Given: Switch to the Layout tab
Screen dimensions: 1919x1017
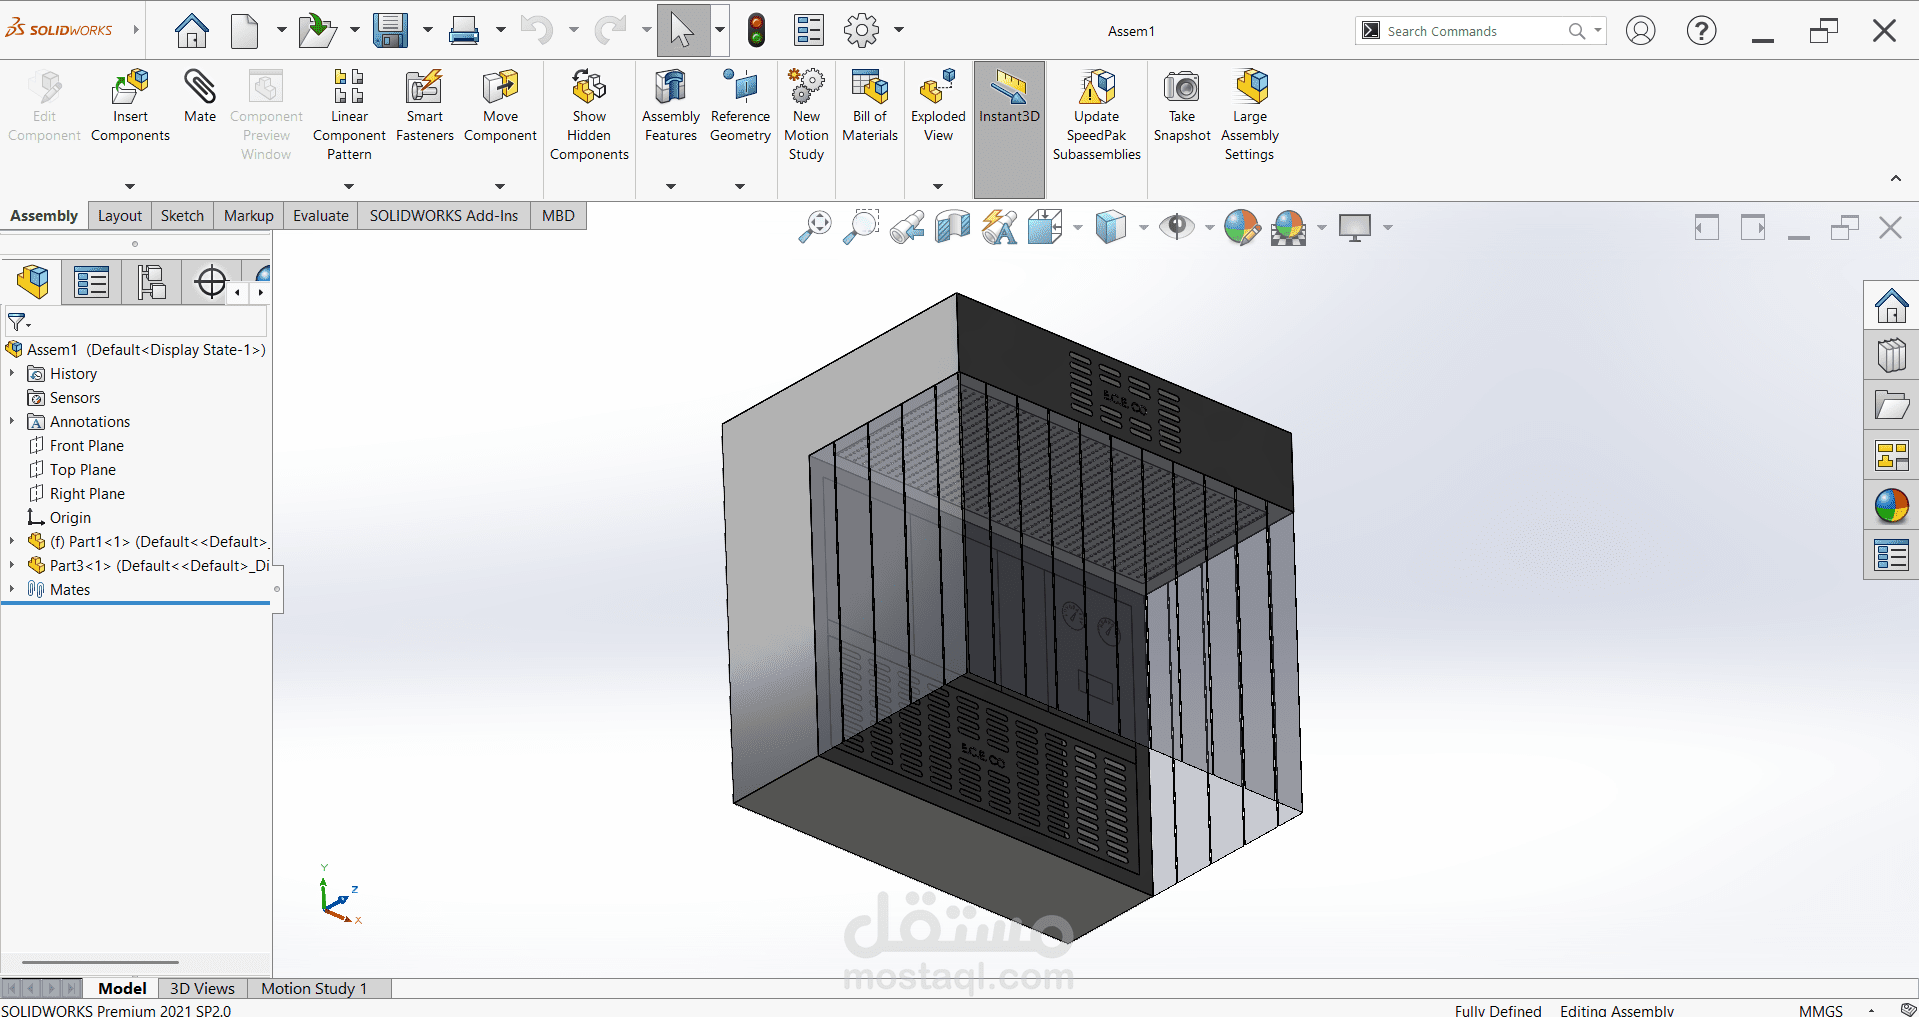Looking at the screenshot, I should point(120,215).
